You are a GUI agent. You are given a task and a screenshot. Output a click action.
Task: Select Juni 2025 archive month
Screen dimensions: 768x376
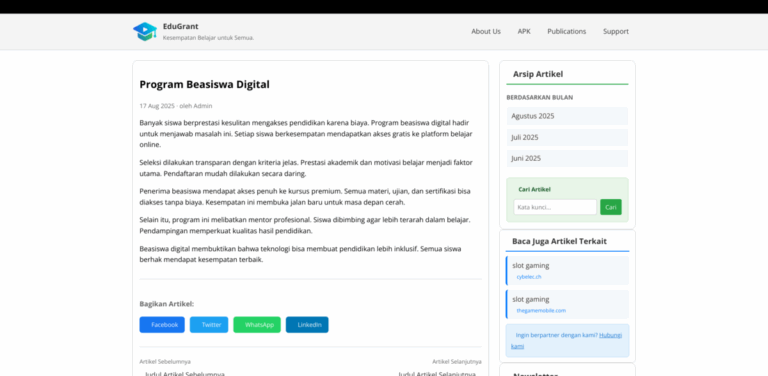567,159
